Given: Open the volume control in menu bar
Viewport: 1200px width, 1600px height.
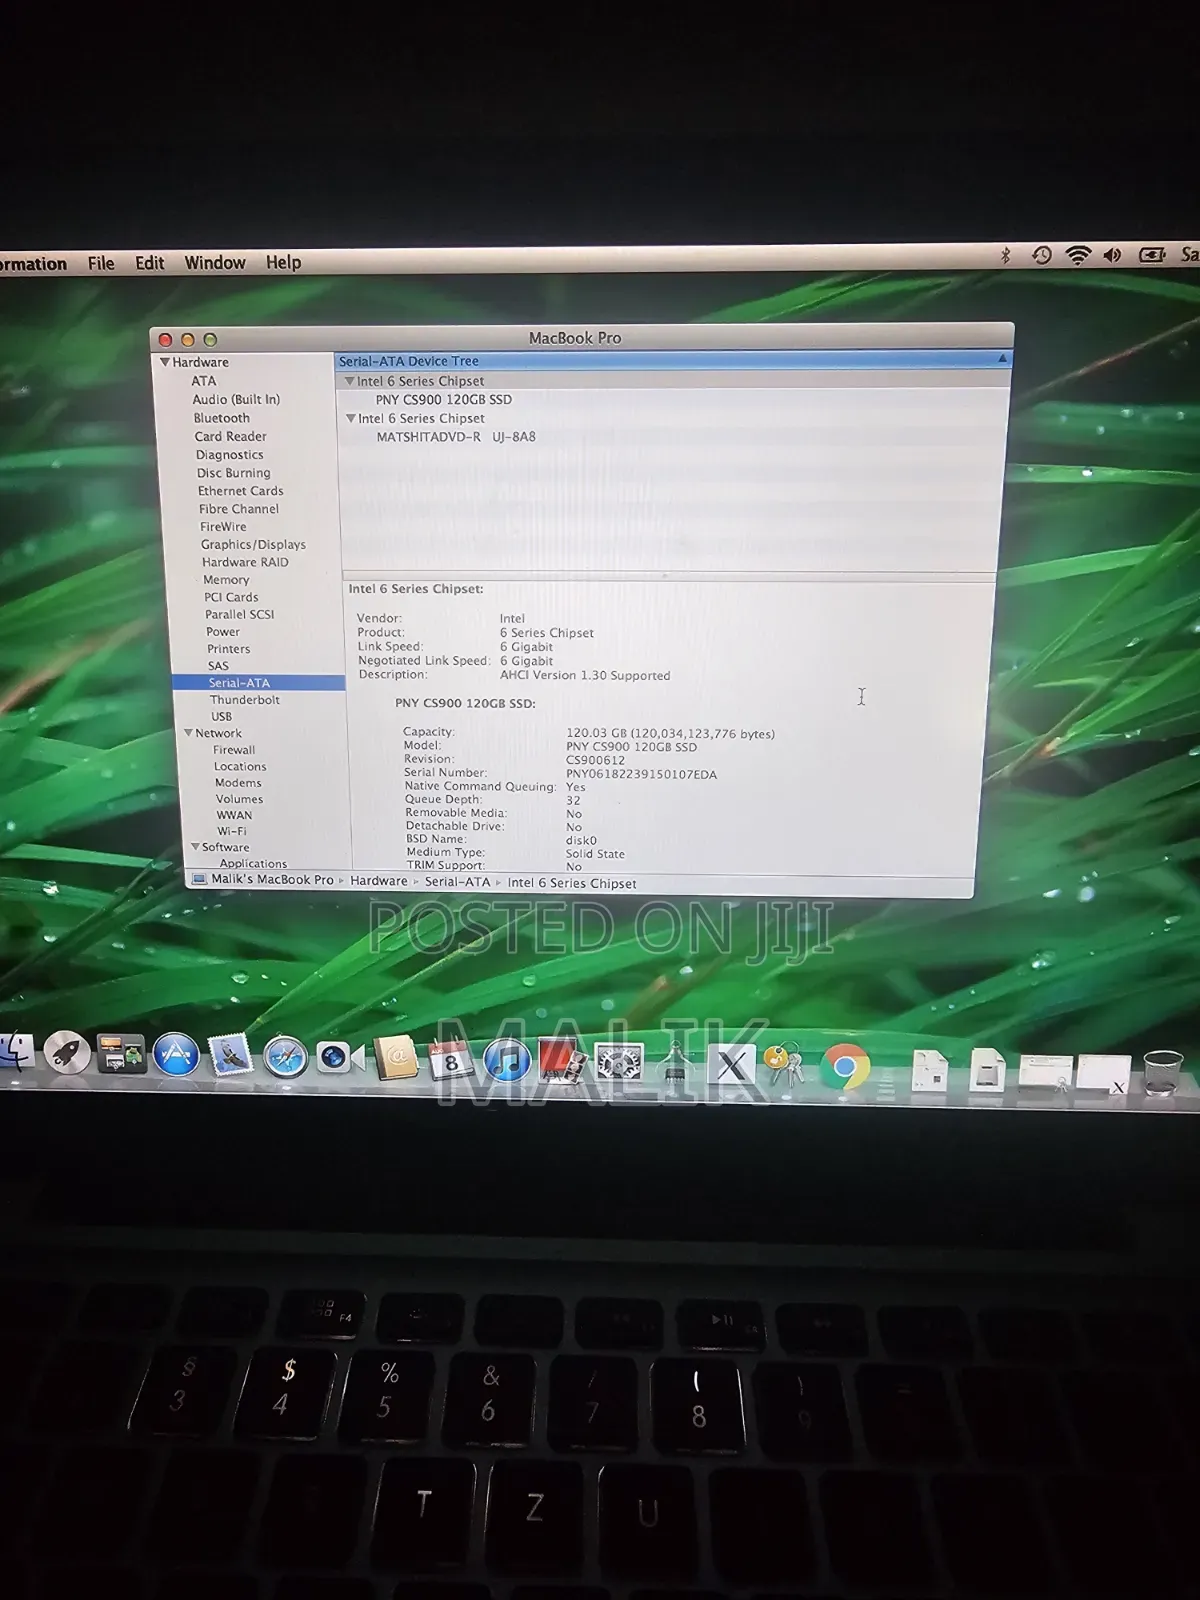Looking at the screenshot, I should pos(1112,255).
